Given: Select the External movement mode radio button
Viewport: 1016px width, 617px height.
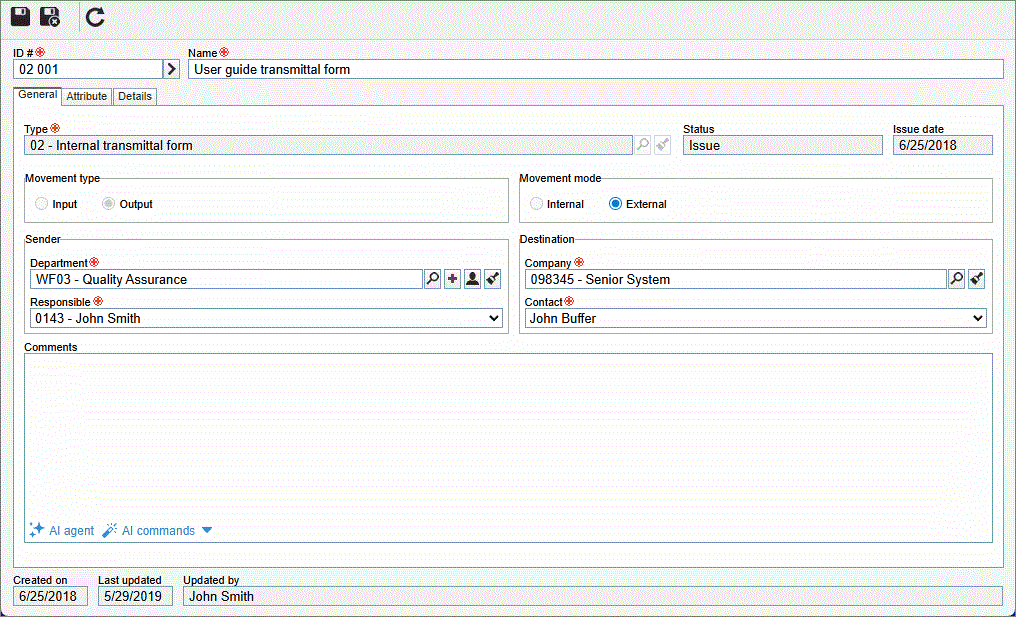Looking at the screenshot, I should (x=616, y=204).
